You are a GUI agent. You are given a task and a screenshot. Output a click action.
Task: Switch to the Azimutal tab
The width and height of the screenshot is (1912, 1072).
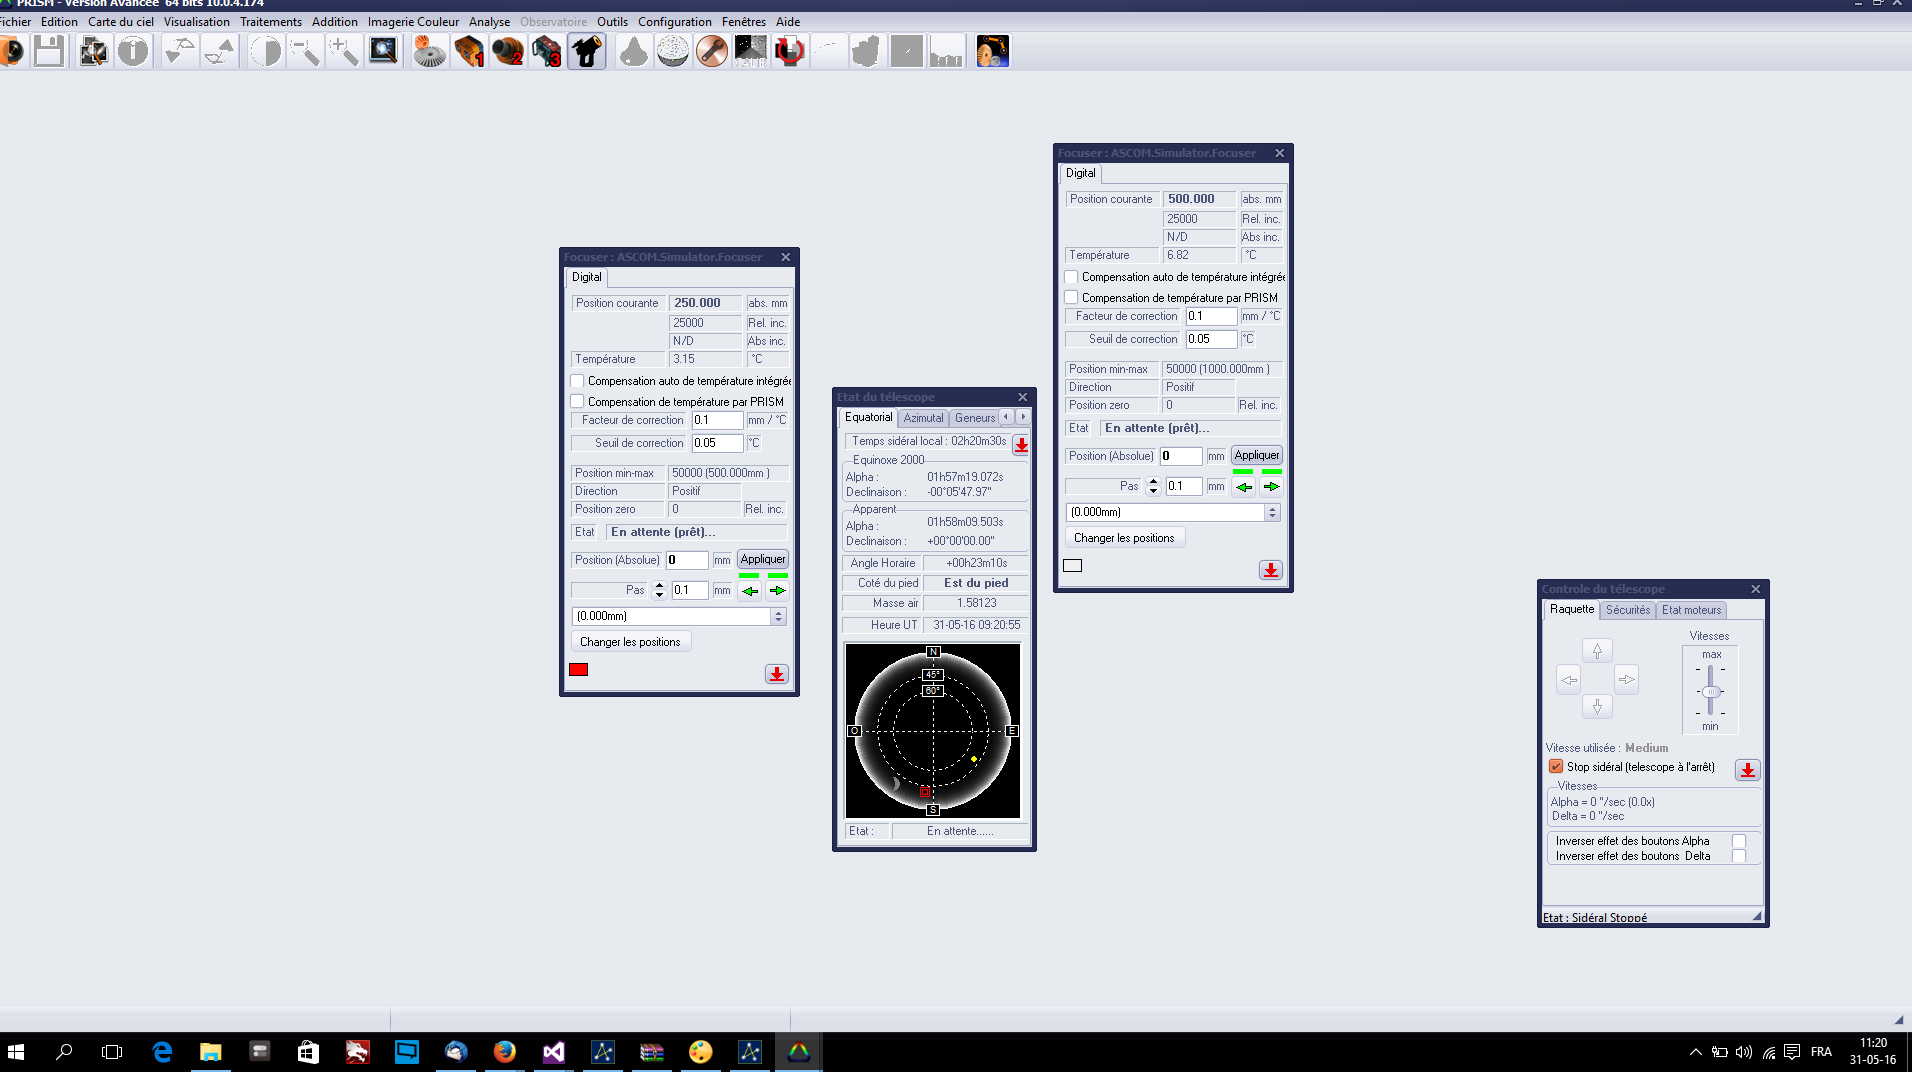(923, 418)
